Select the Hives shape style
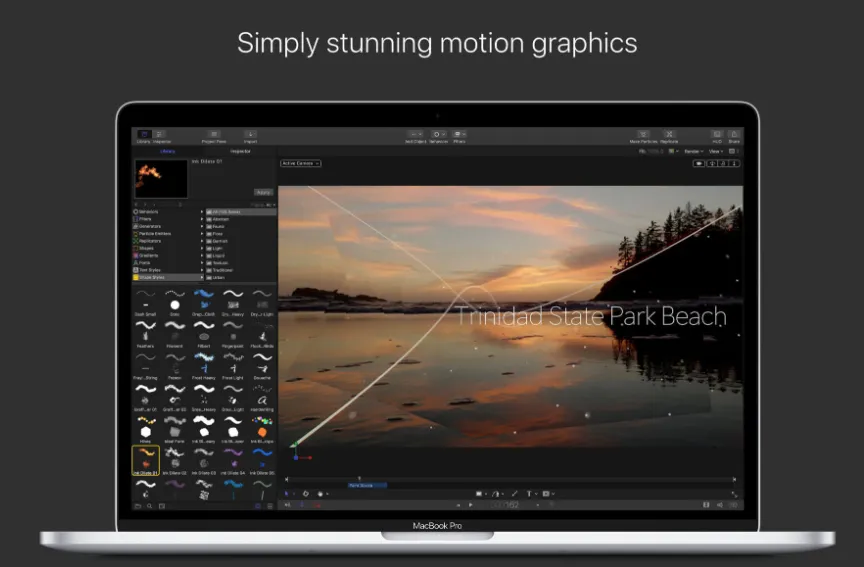864x567 pixels. click(x=145, y=430)
